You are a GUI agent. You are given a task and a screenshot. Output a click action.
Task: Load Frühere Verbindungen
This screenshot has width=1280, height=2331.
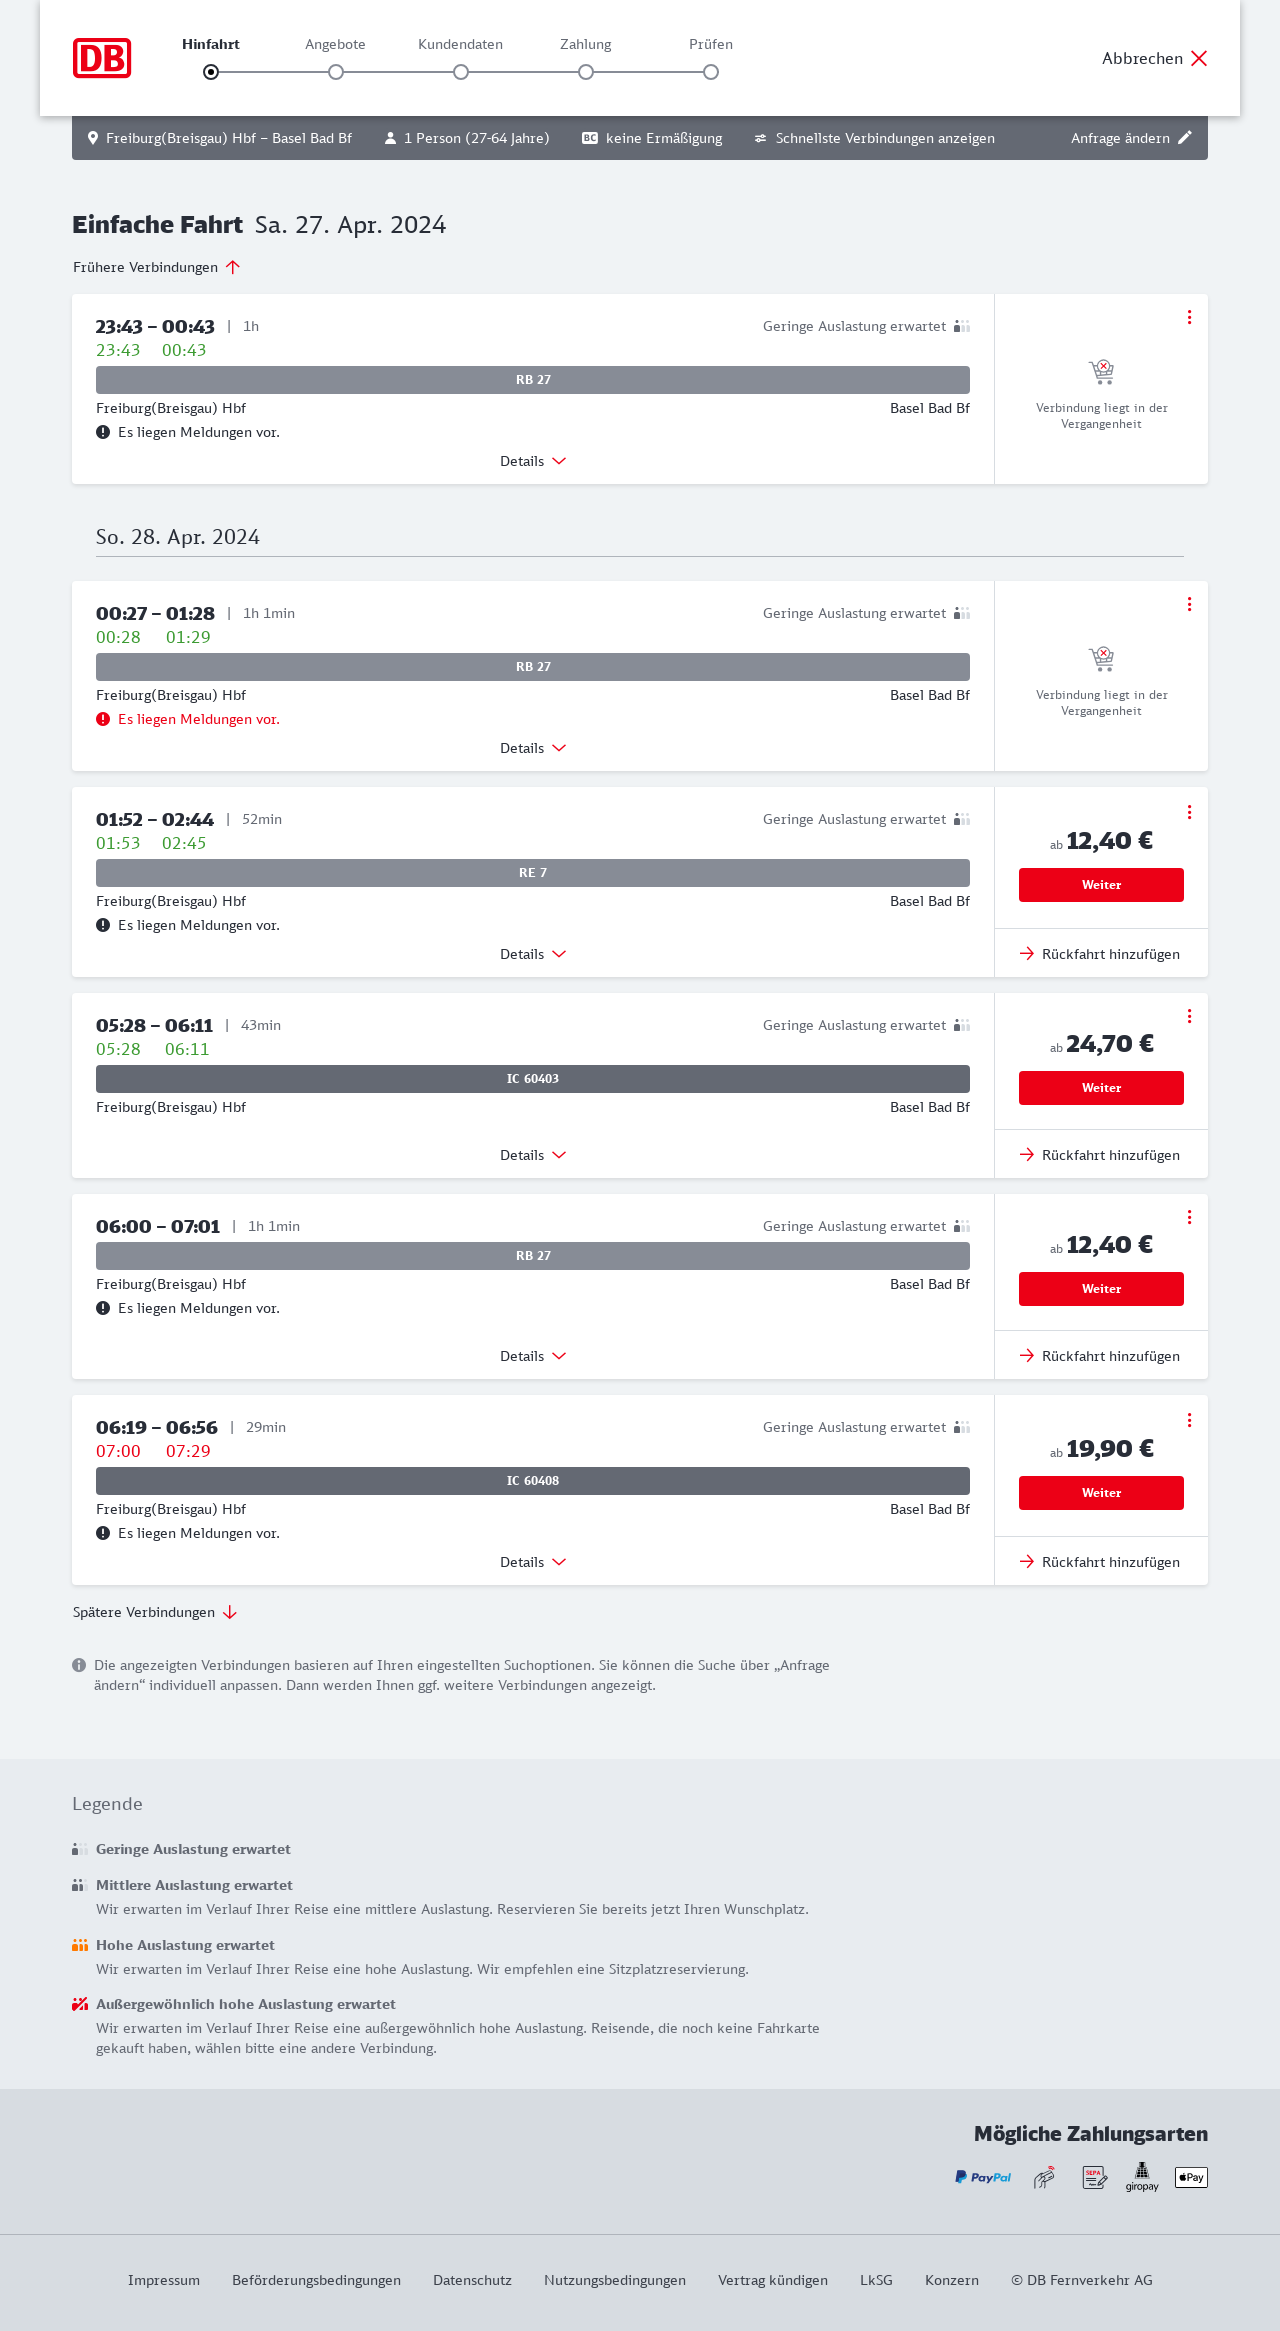click(157, 267)
